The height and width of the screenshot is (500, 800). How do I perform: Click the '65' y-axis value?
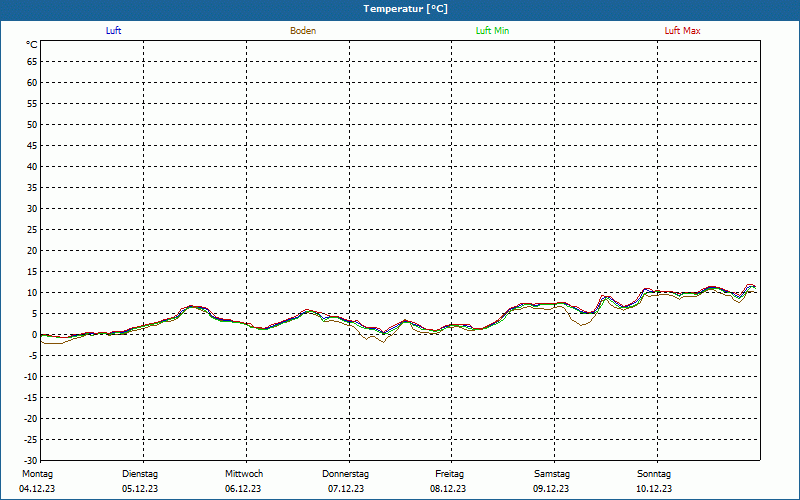(32, 62)
